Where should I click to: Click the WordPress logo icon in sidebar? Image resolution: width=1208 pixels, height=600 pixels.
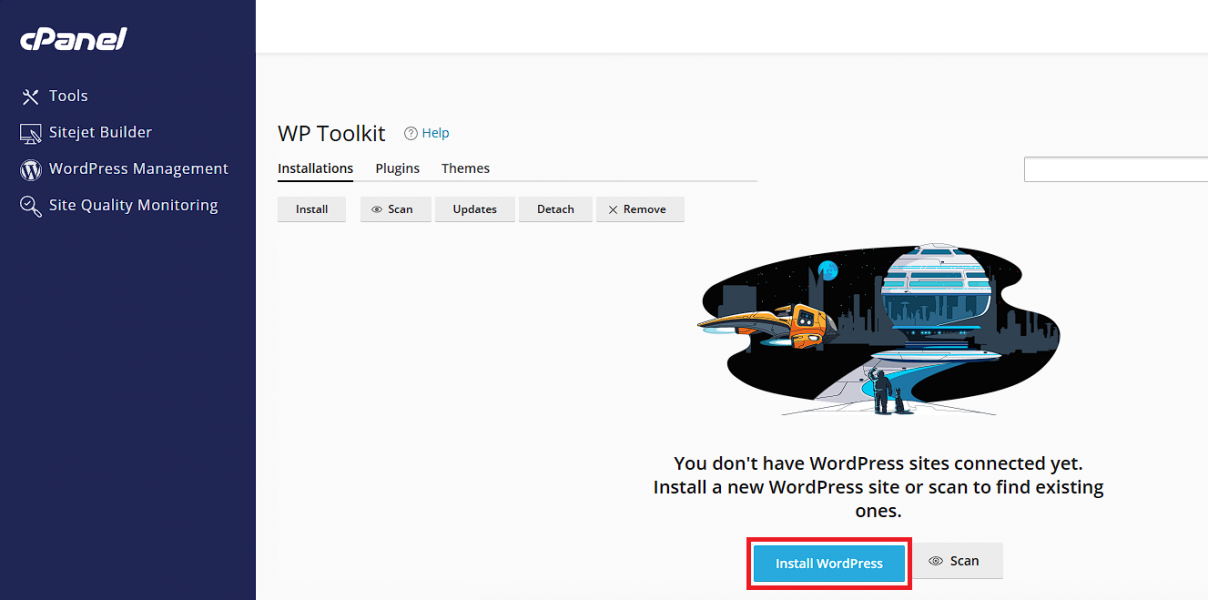[x=30, y=169]
